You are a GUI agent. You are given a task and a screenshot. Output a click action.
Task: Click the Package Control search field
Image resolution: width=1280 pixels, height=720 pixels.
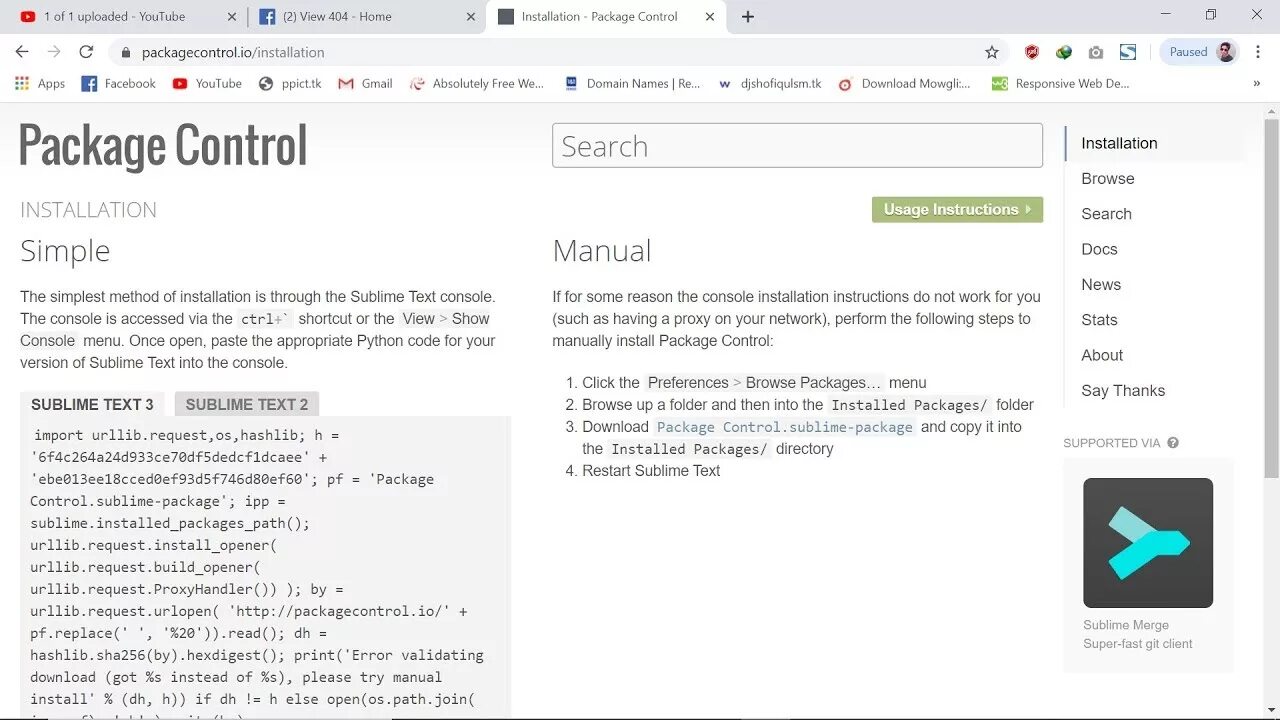point(797,146)
